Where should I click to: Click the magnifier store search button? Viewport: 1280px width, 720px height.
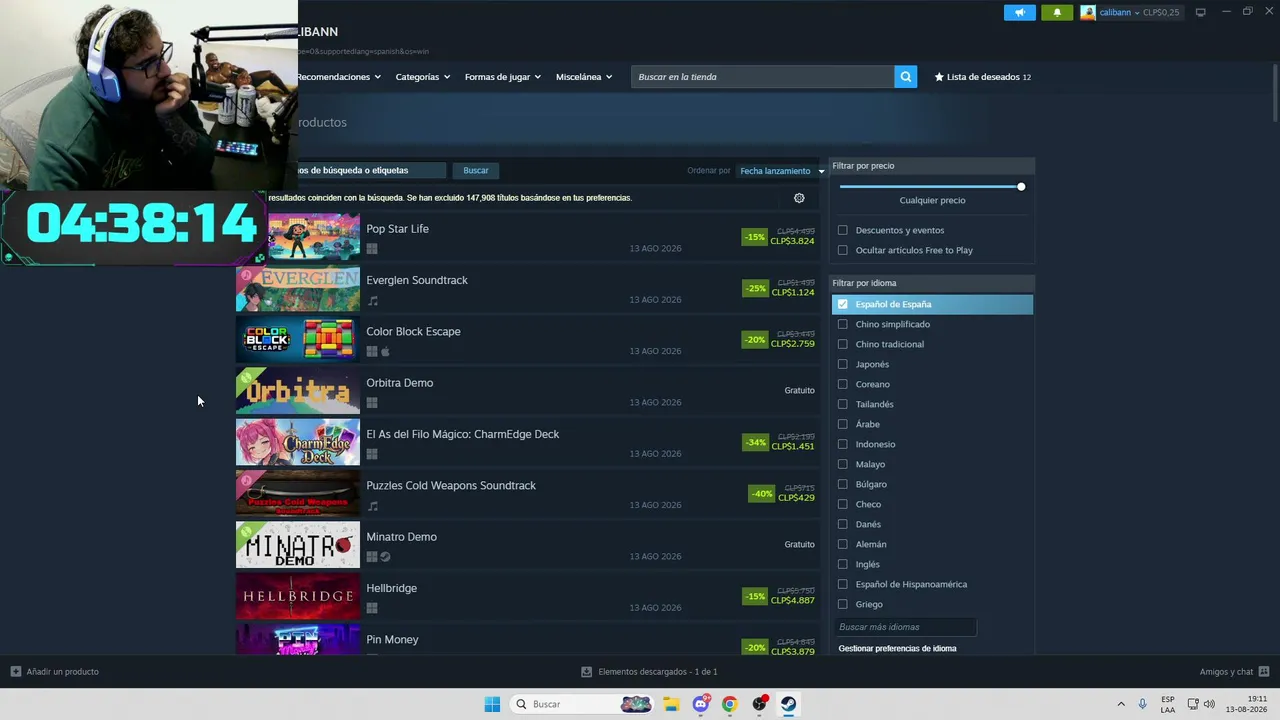pos(905,77)
